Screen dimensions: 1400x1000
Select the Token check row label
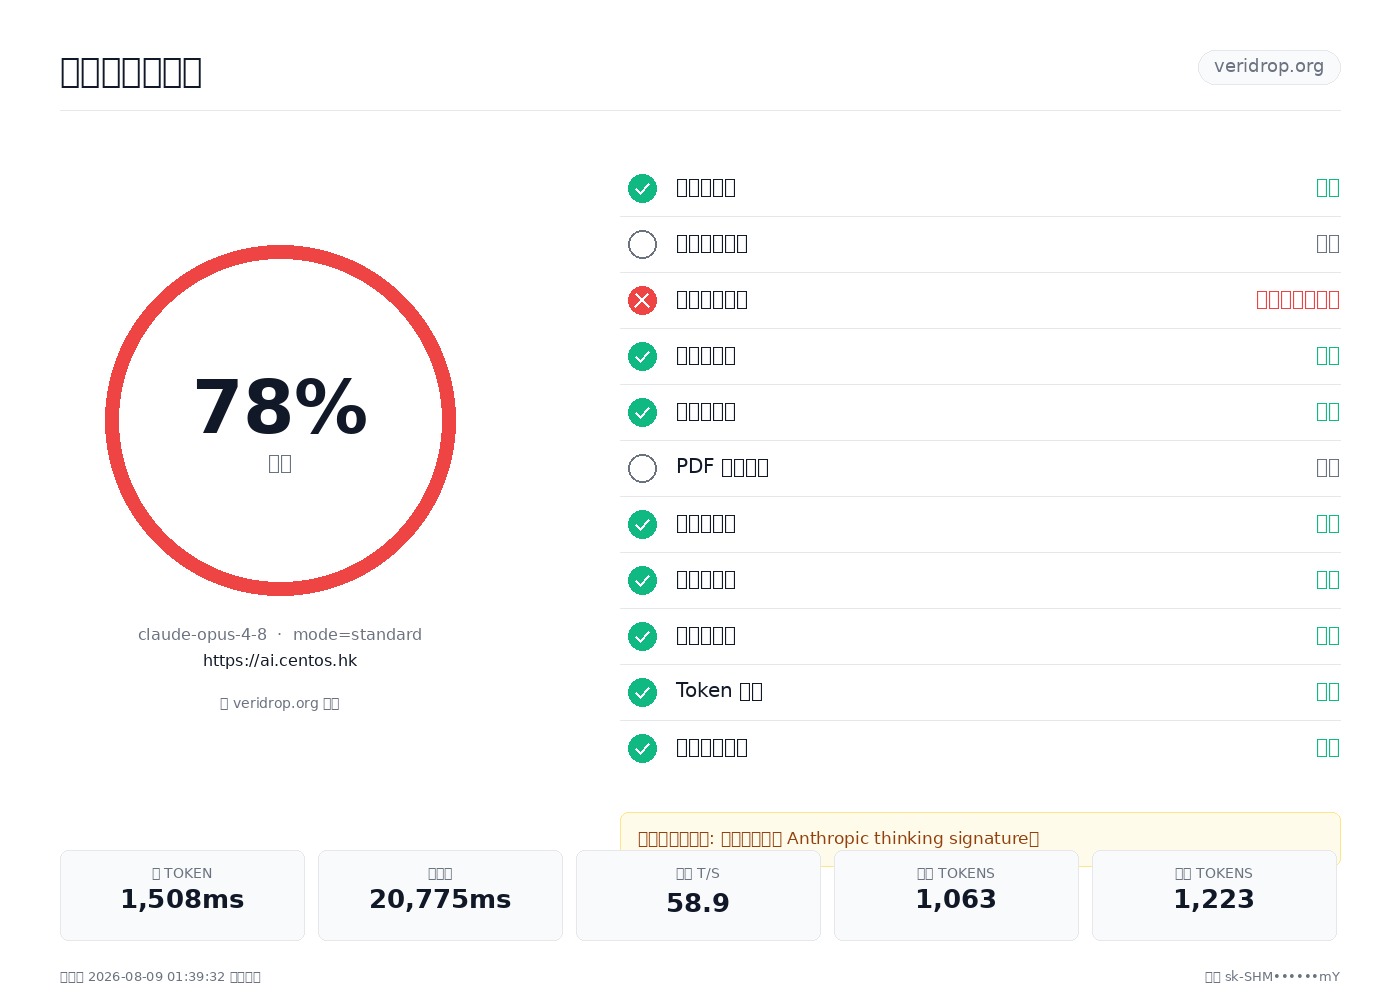[719, 691]
